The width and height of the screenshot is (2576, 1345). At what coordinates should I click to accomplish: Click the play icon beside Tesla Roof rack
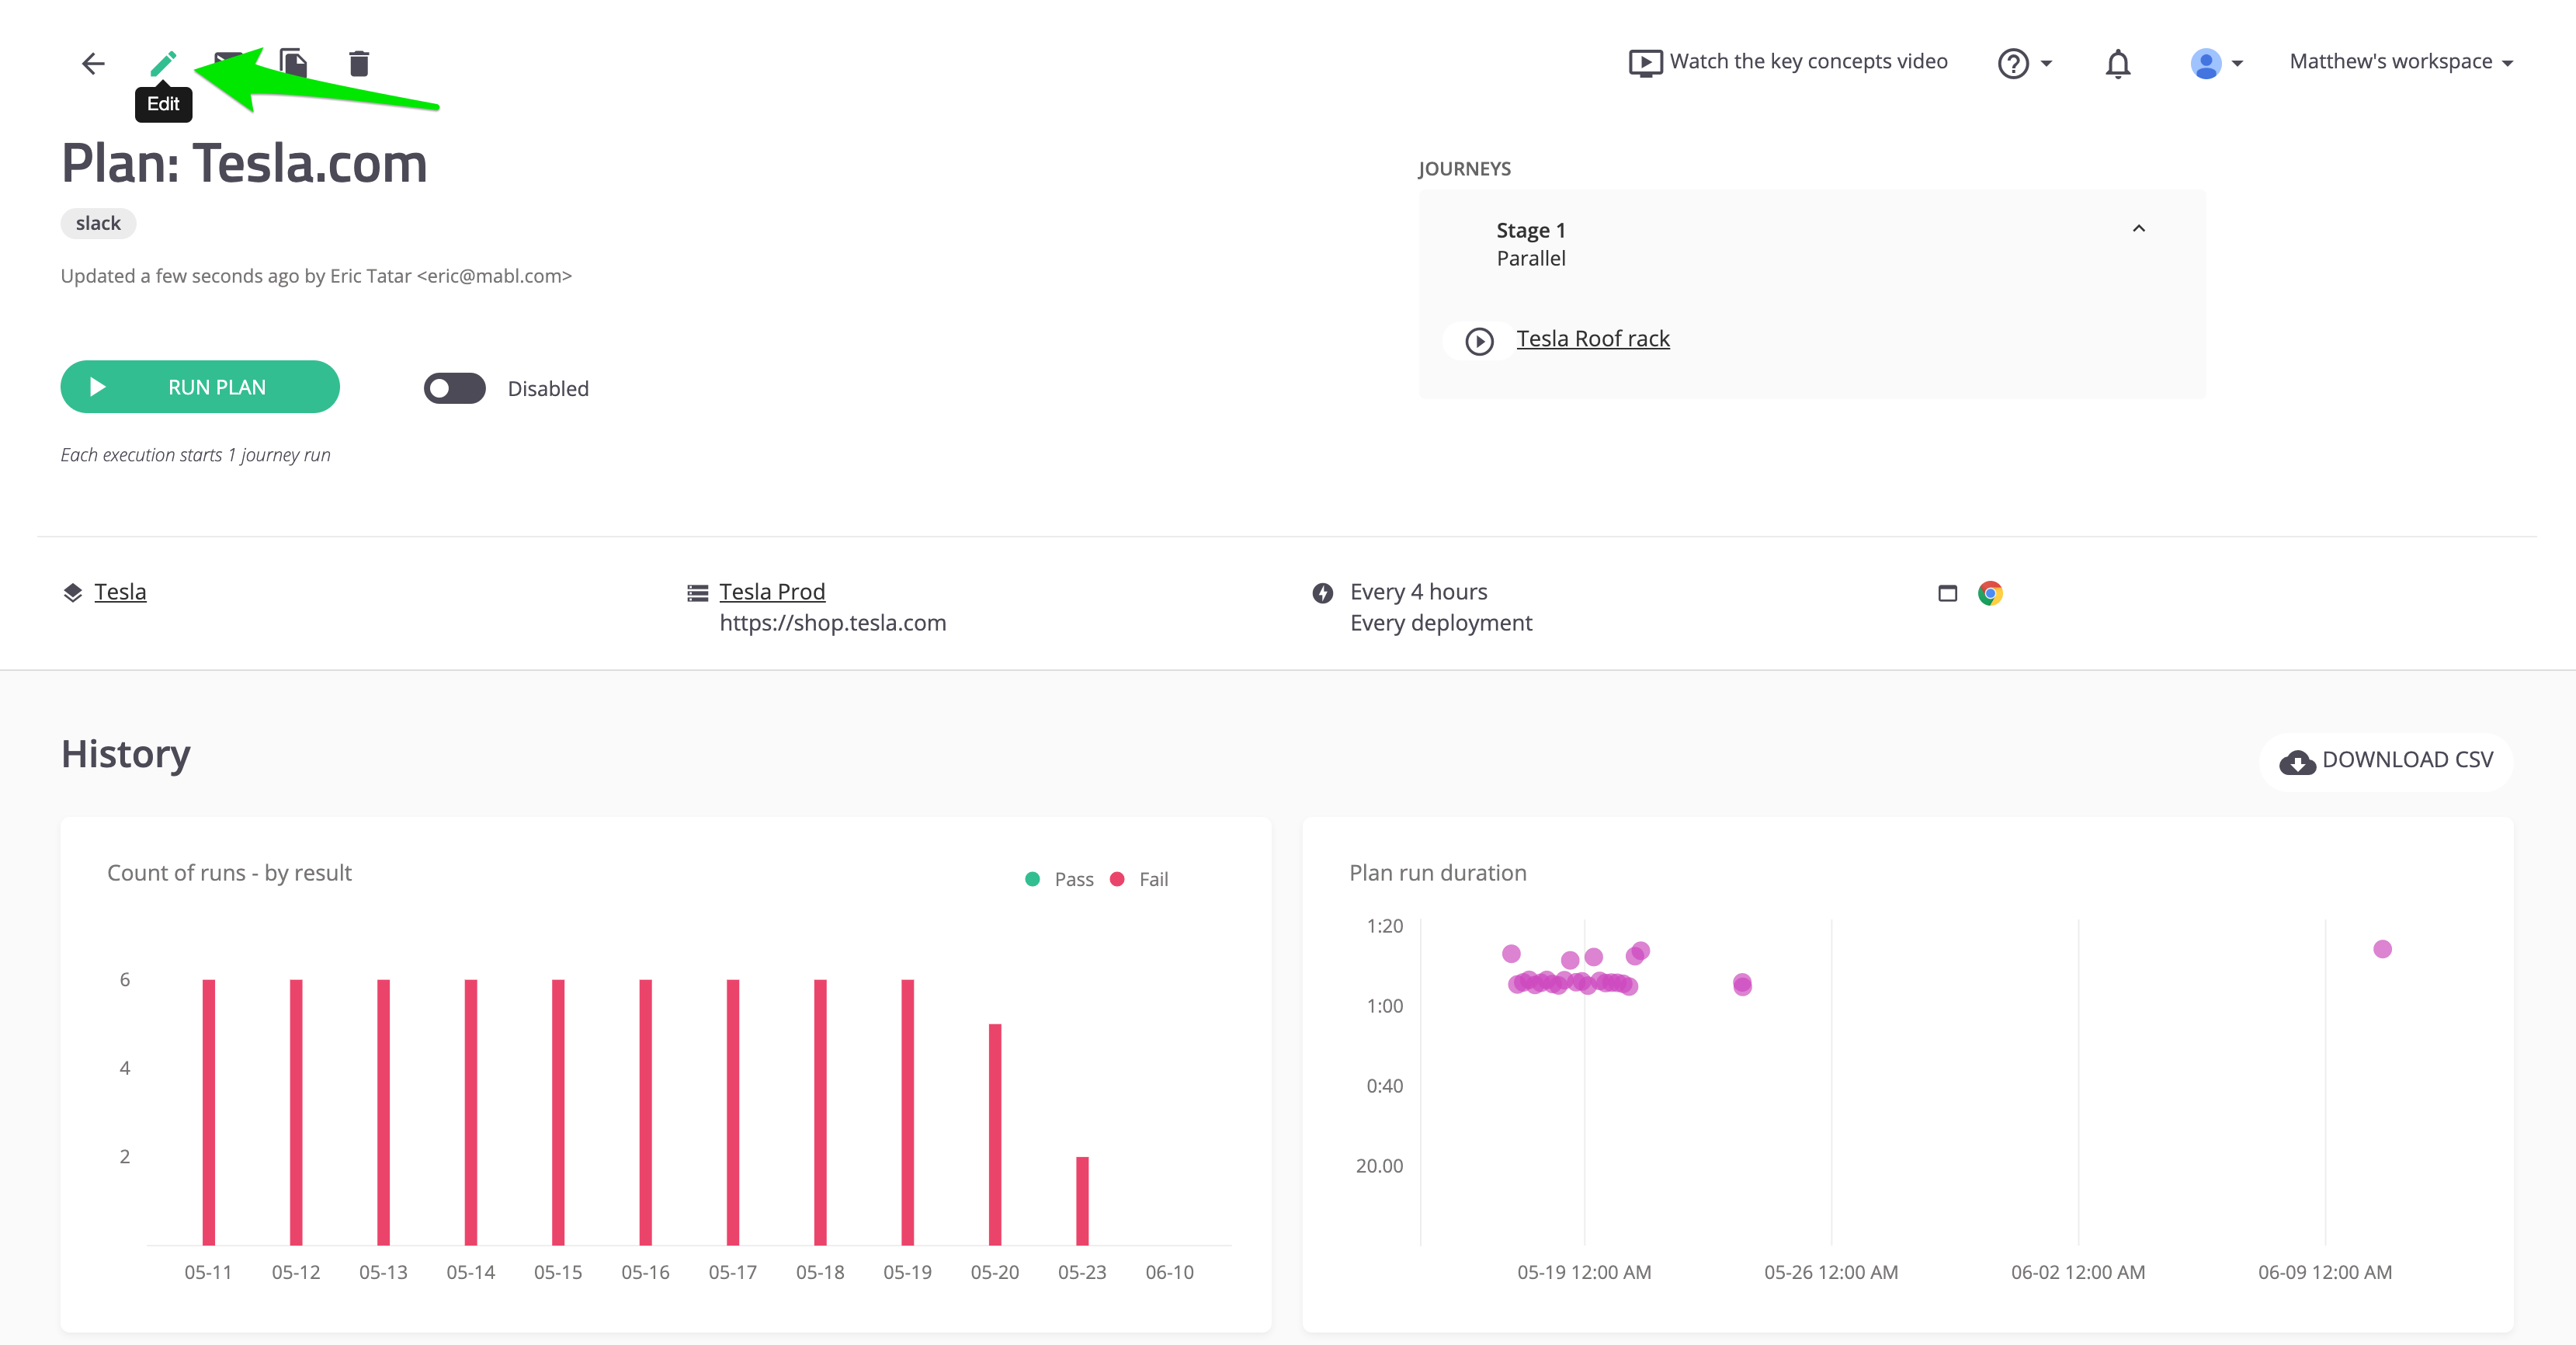pyautogui.click(x=1479, y=341)
